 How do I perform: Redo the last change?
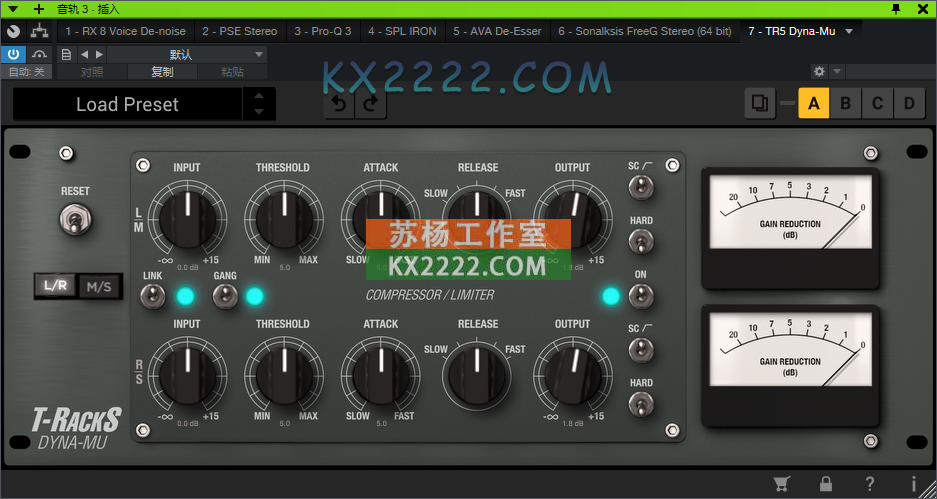pos(370,104)
